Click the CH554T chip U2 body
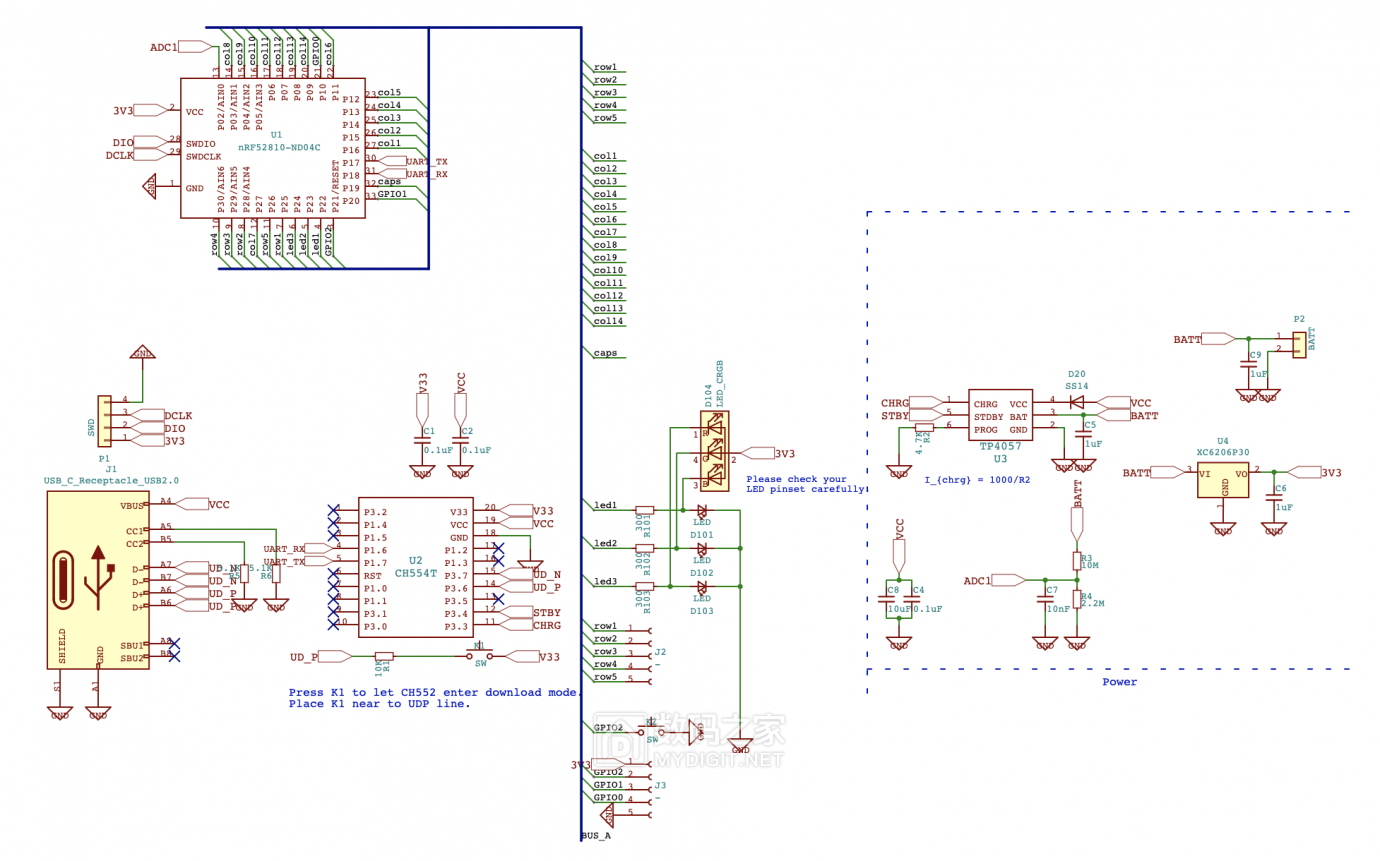Image resolution: width=1380 pixels, height=861 pixels. coord(417,569)
